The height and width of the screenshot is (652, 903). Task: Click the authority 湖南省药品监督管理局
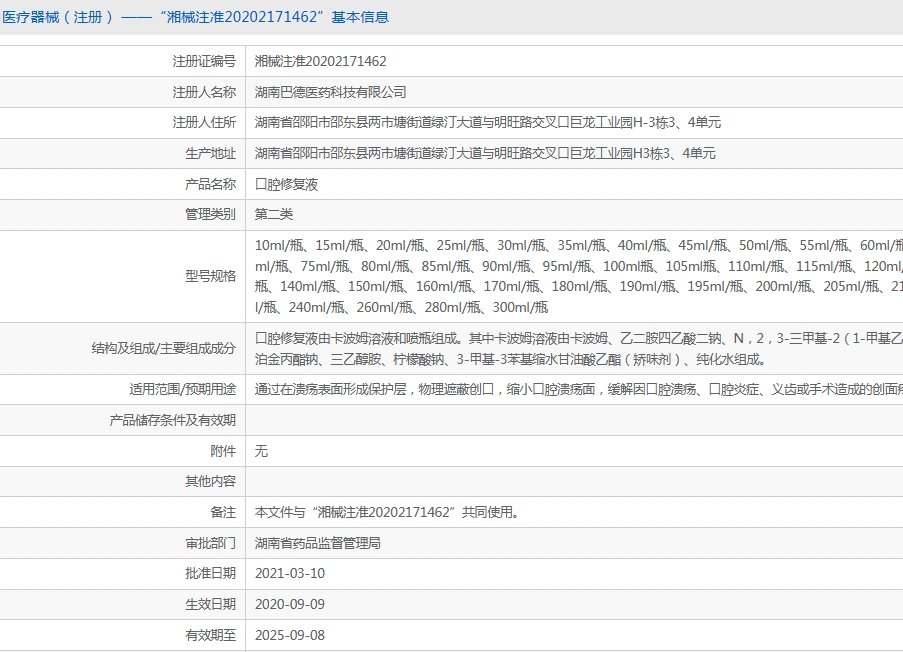pos(318,543)
